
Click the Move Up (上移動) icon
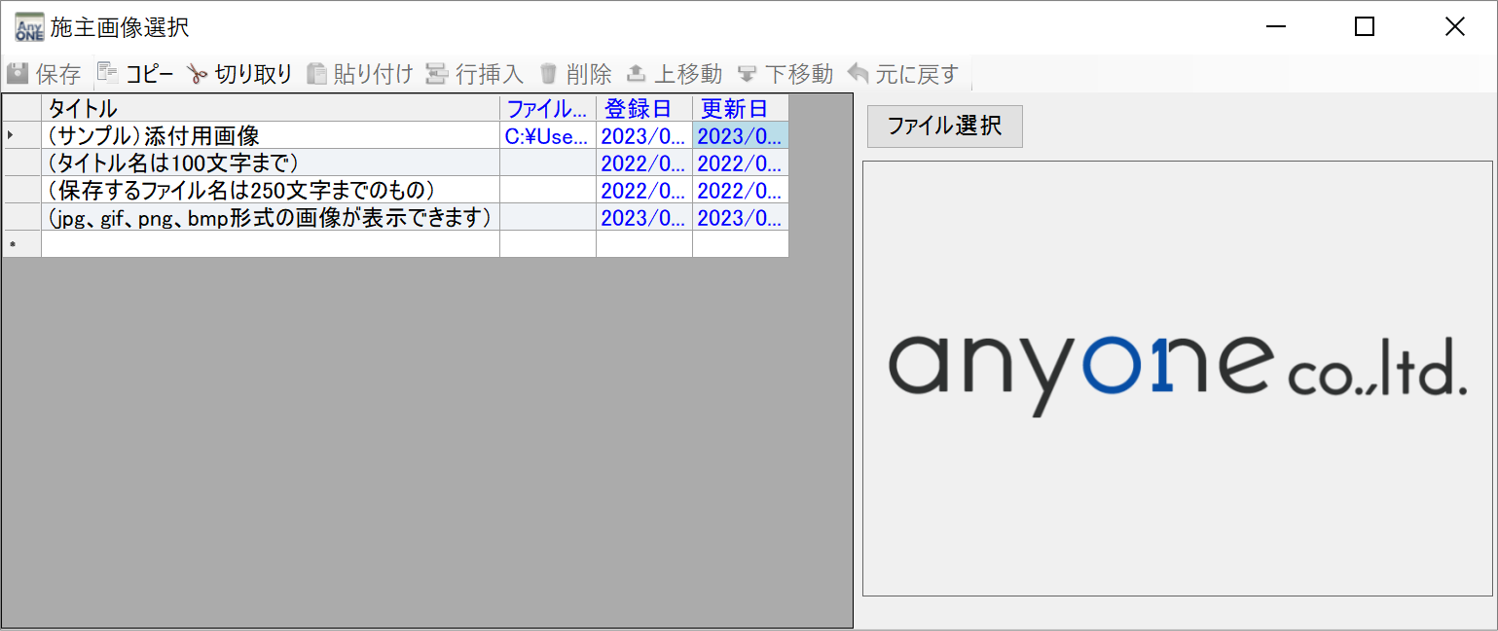click(x=636, y=74)
